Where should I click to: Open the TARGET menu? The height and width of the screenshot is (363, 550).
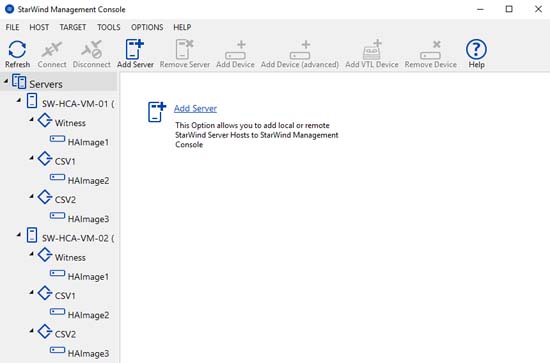(73, 27)
